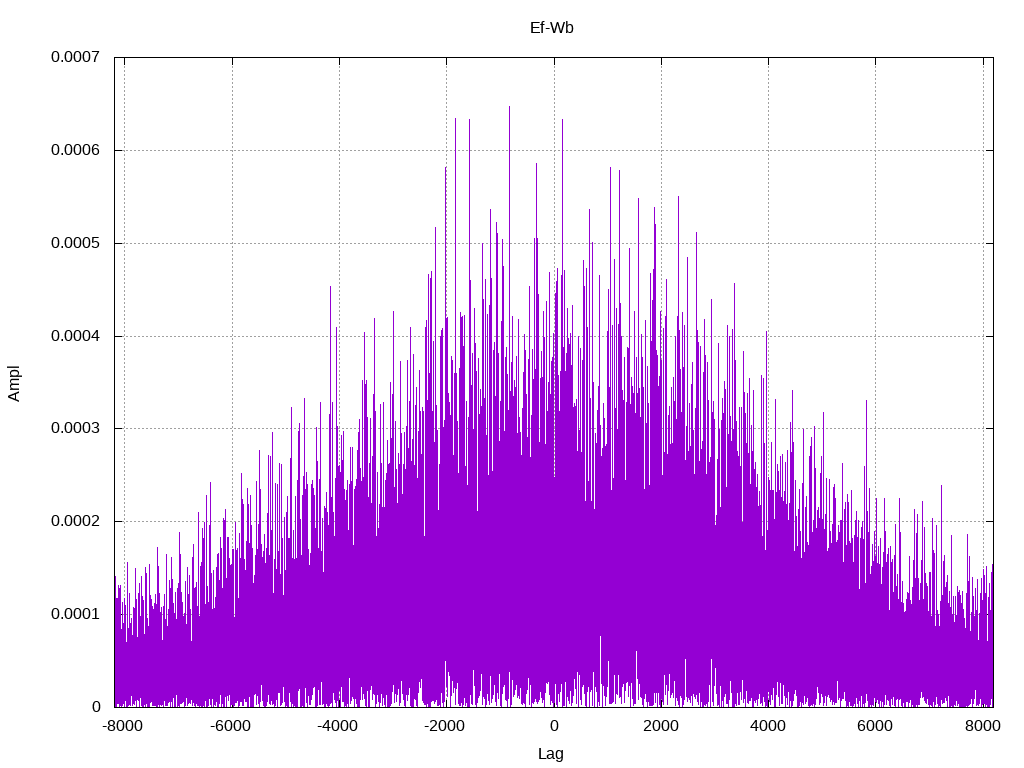
Task: Click the x-axis tick label -2000
Action: (444, 726)
